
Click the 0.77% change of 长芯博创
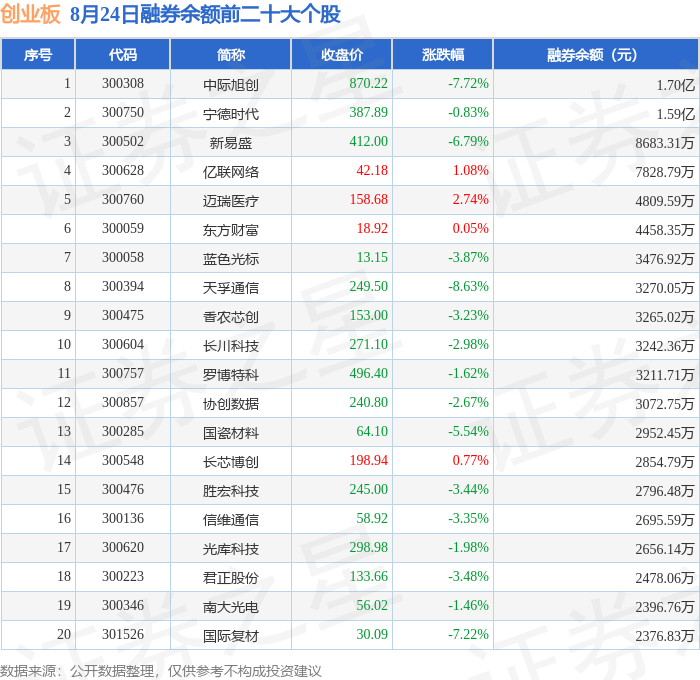pos(471,460)
